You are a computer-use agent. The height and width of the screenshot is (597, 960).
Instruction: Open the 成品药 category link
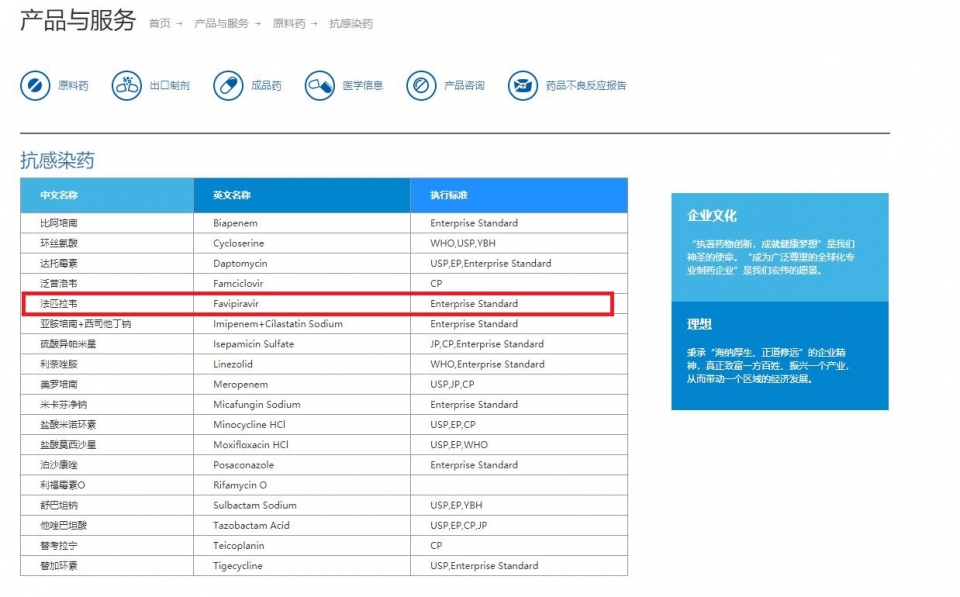click(266, 85)
